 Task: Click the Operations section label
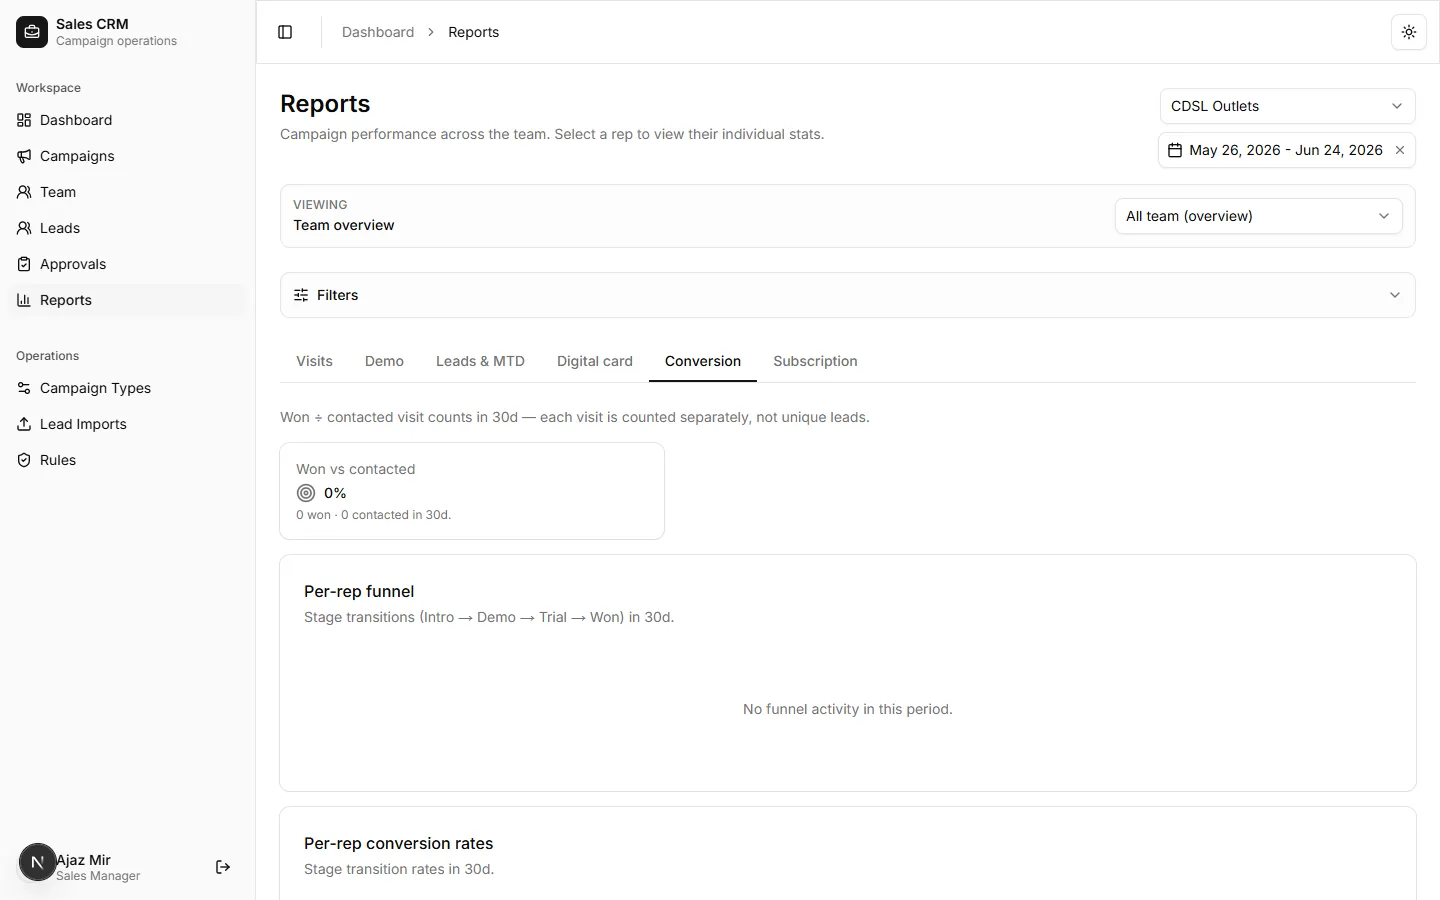[x=47, y=356]
